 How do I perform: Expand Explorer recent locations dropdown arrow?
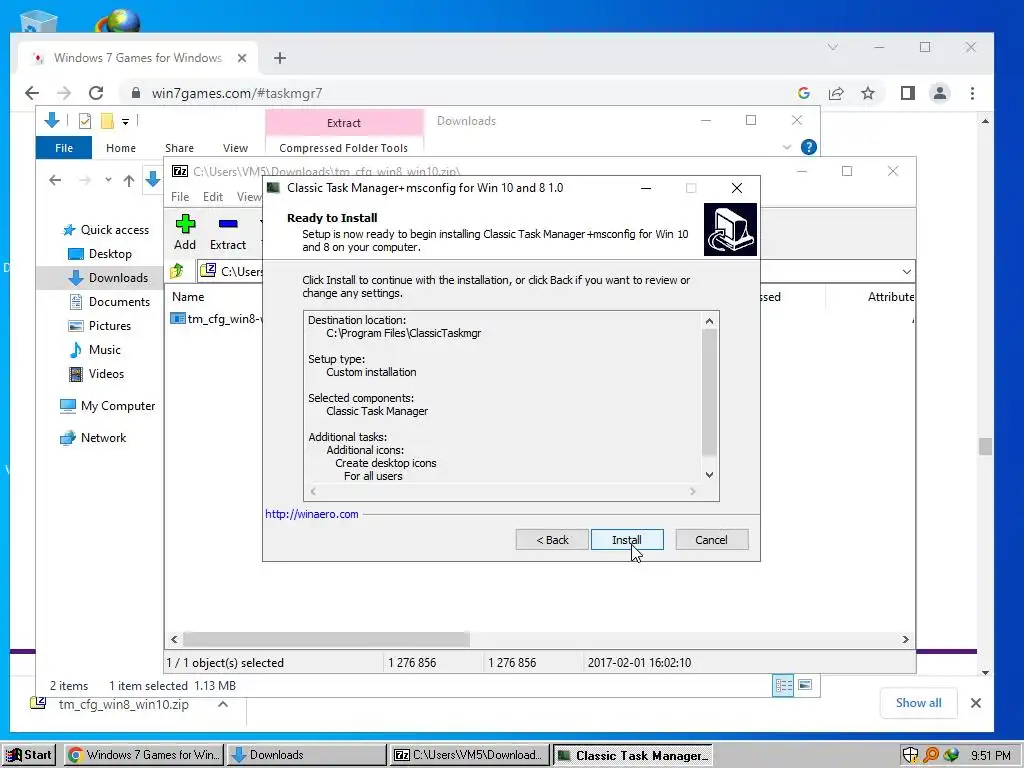[x=108, y=180]
